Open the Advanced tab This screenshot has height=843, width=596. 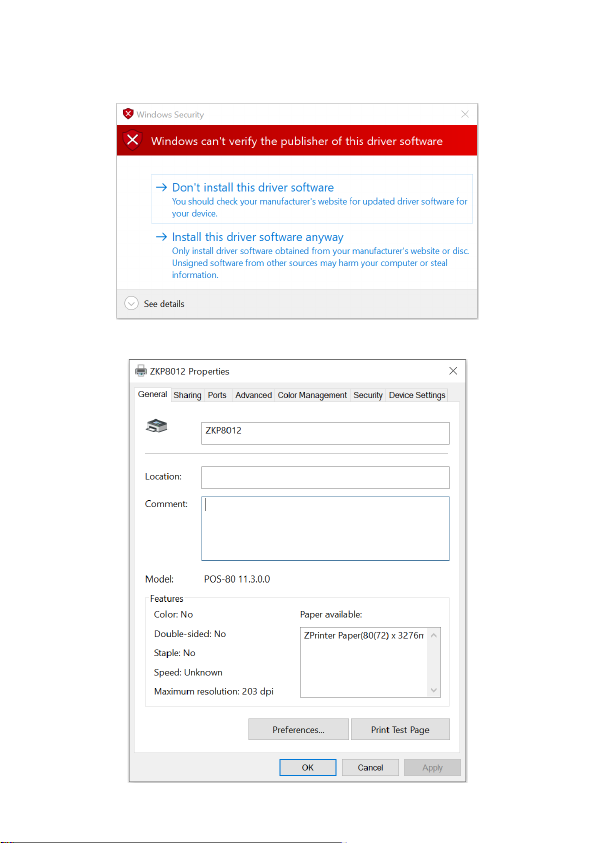coord(253,395)
